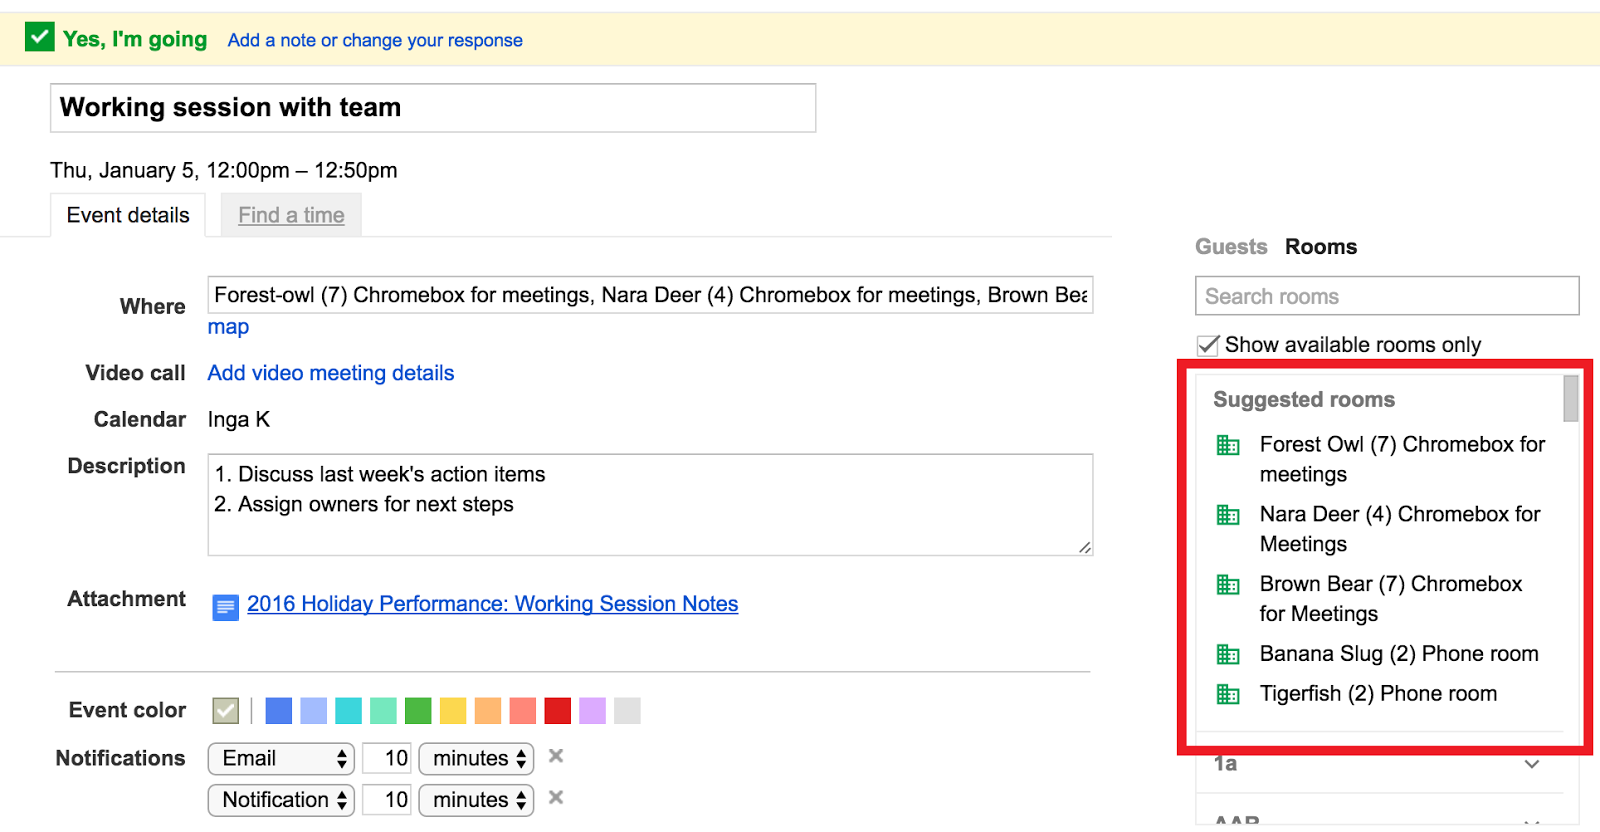Choose the red event color swatch
This screenshot has height=832, width=1600.
click(558, 711)
